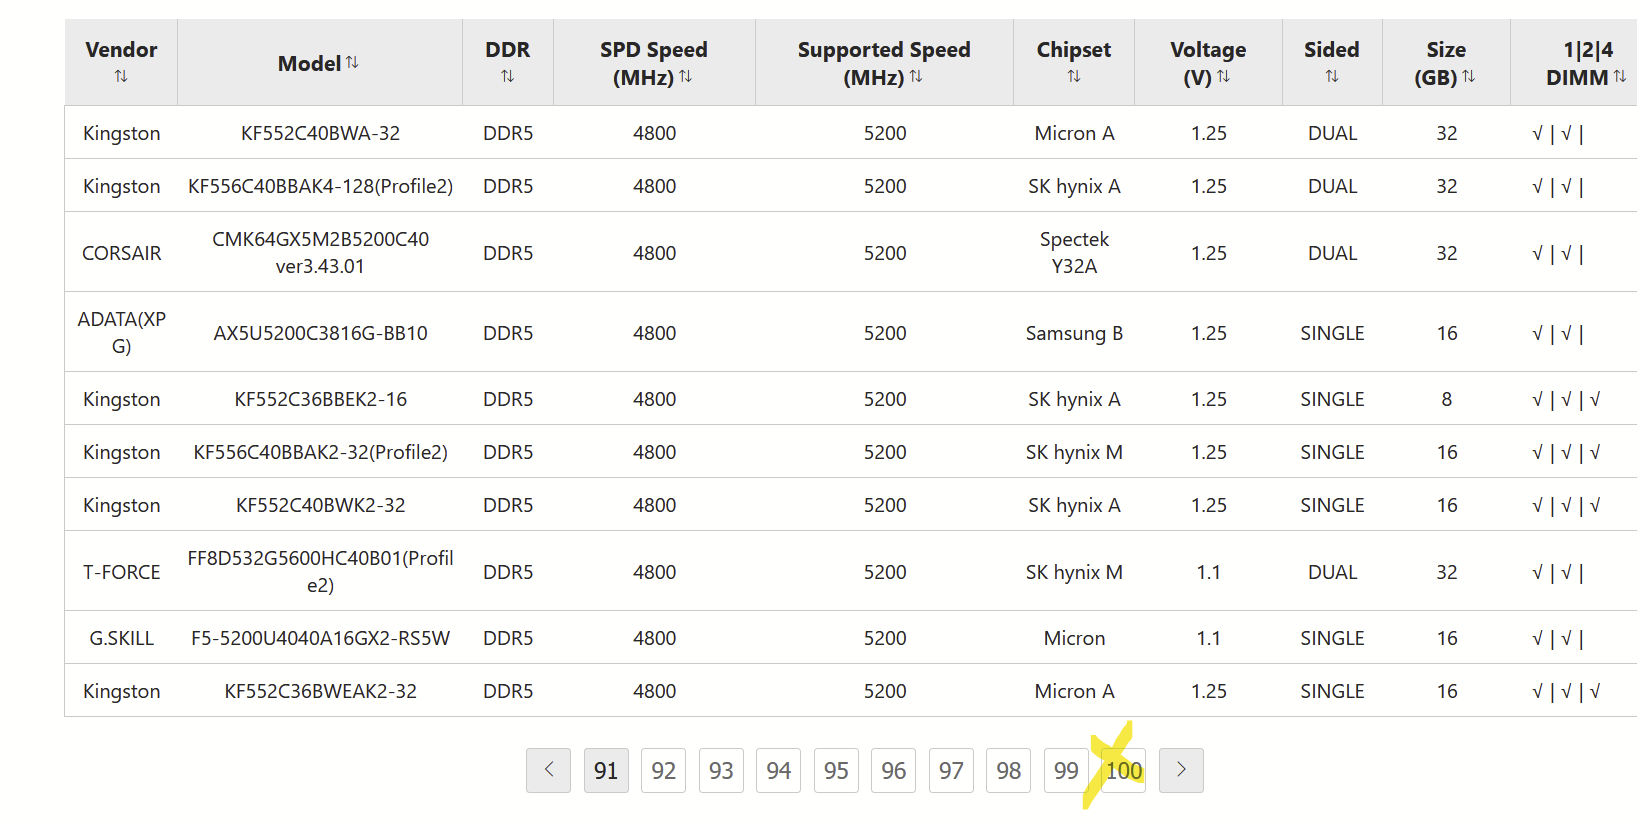Go to previous pages with left chevron

click(x=548, y=770)
